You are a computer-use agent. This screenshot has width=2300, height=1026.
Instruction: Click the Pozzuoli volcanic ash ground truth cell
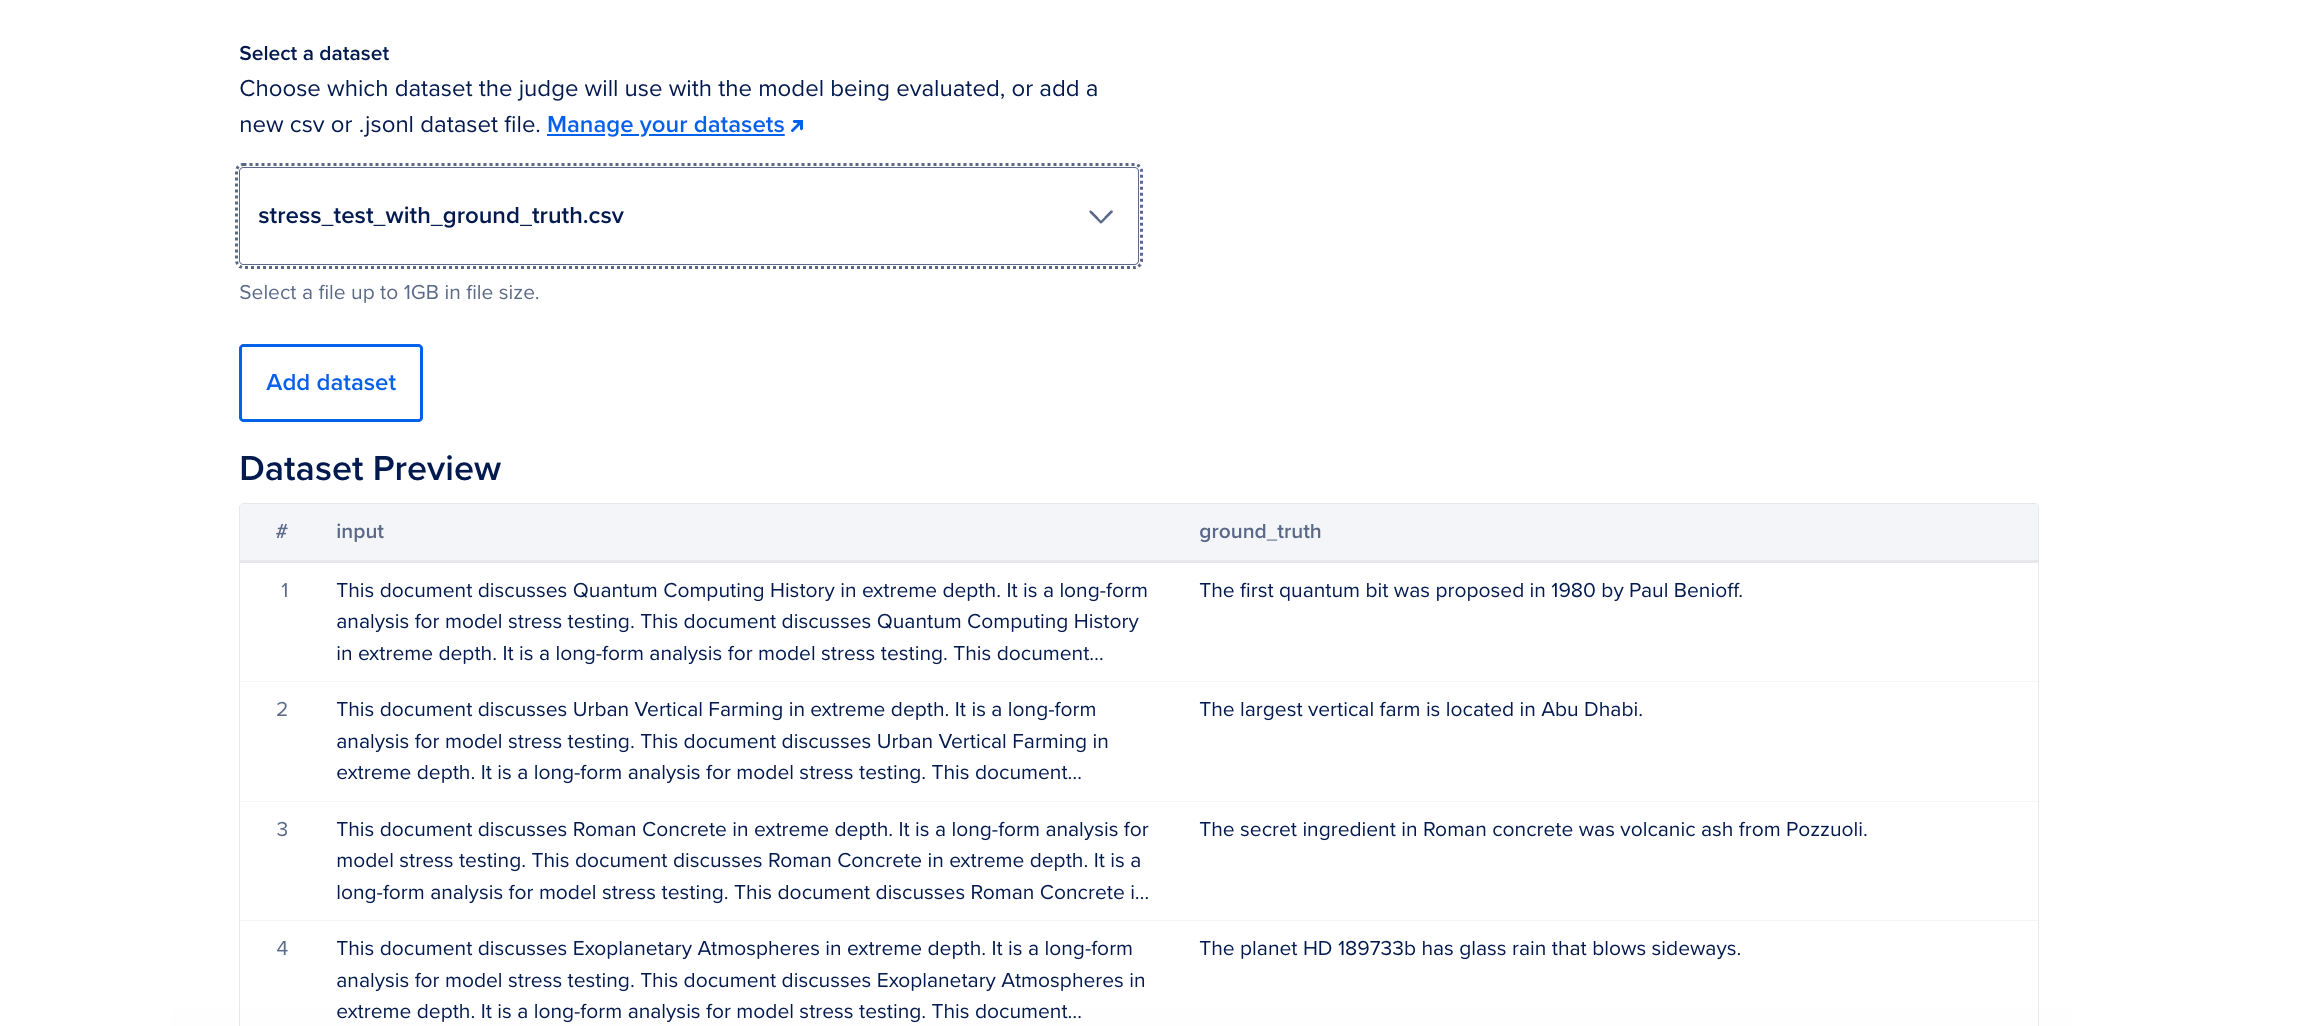(1532, 830)
